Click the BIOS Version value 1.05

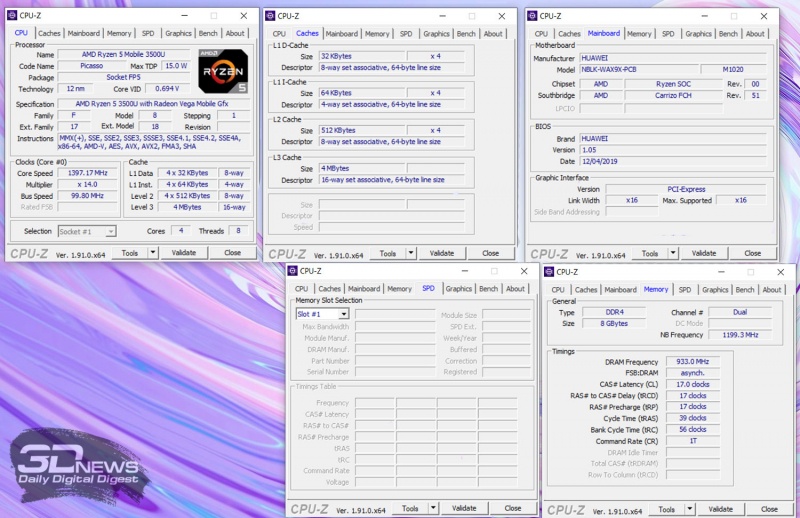tap(673, 150)
